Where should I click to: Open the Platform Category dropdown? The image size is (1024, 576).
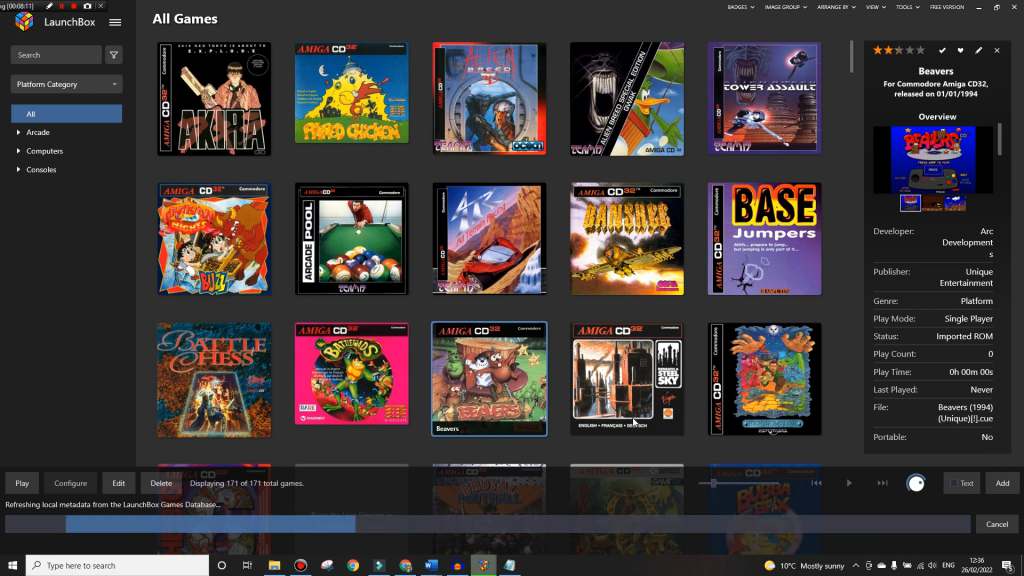[x=67, y=84]
